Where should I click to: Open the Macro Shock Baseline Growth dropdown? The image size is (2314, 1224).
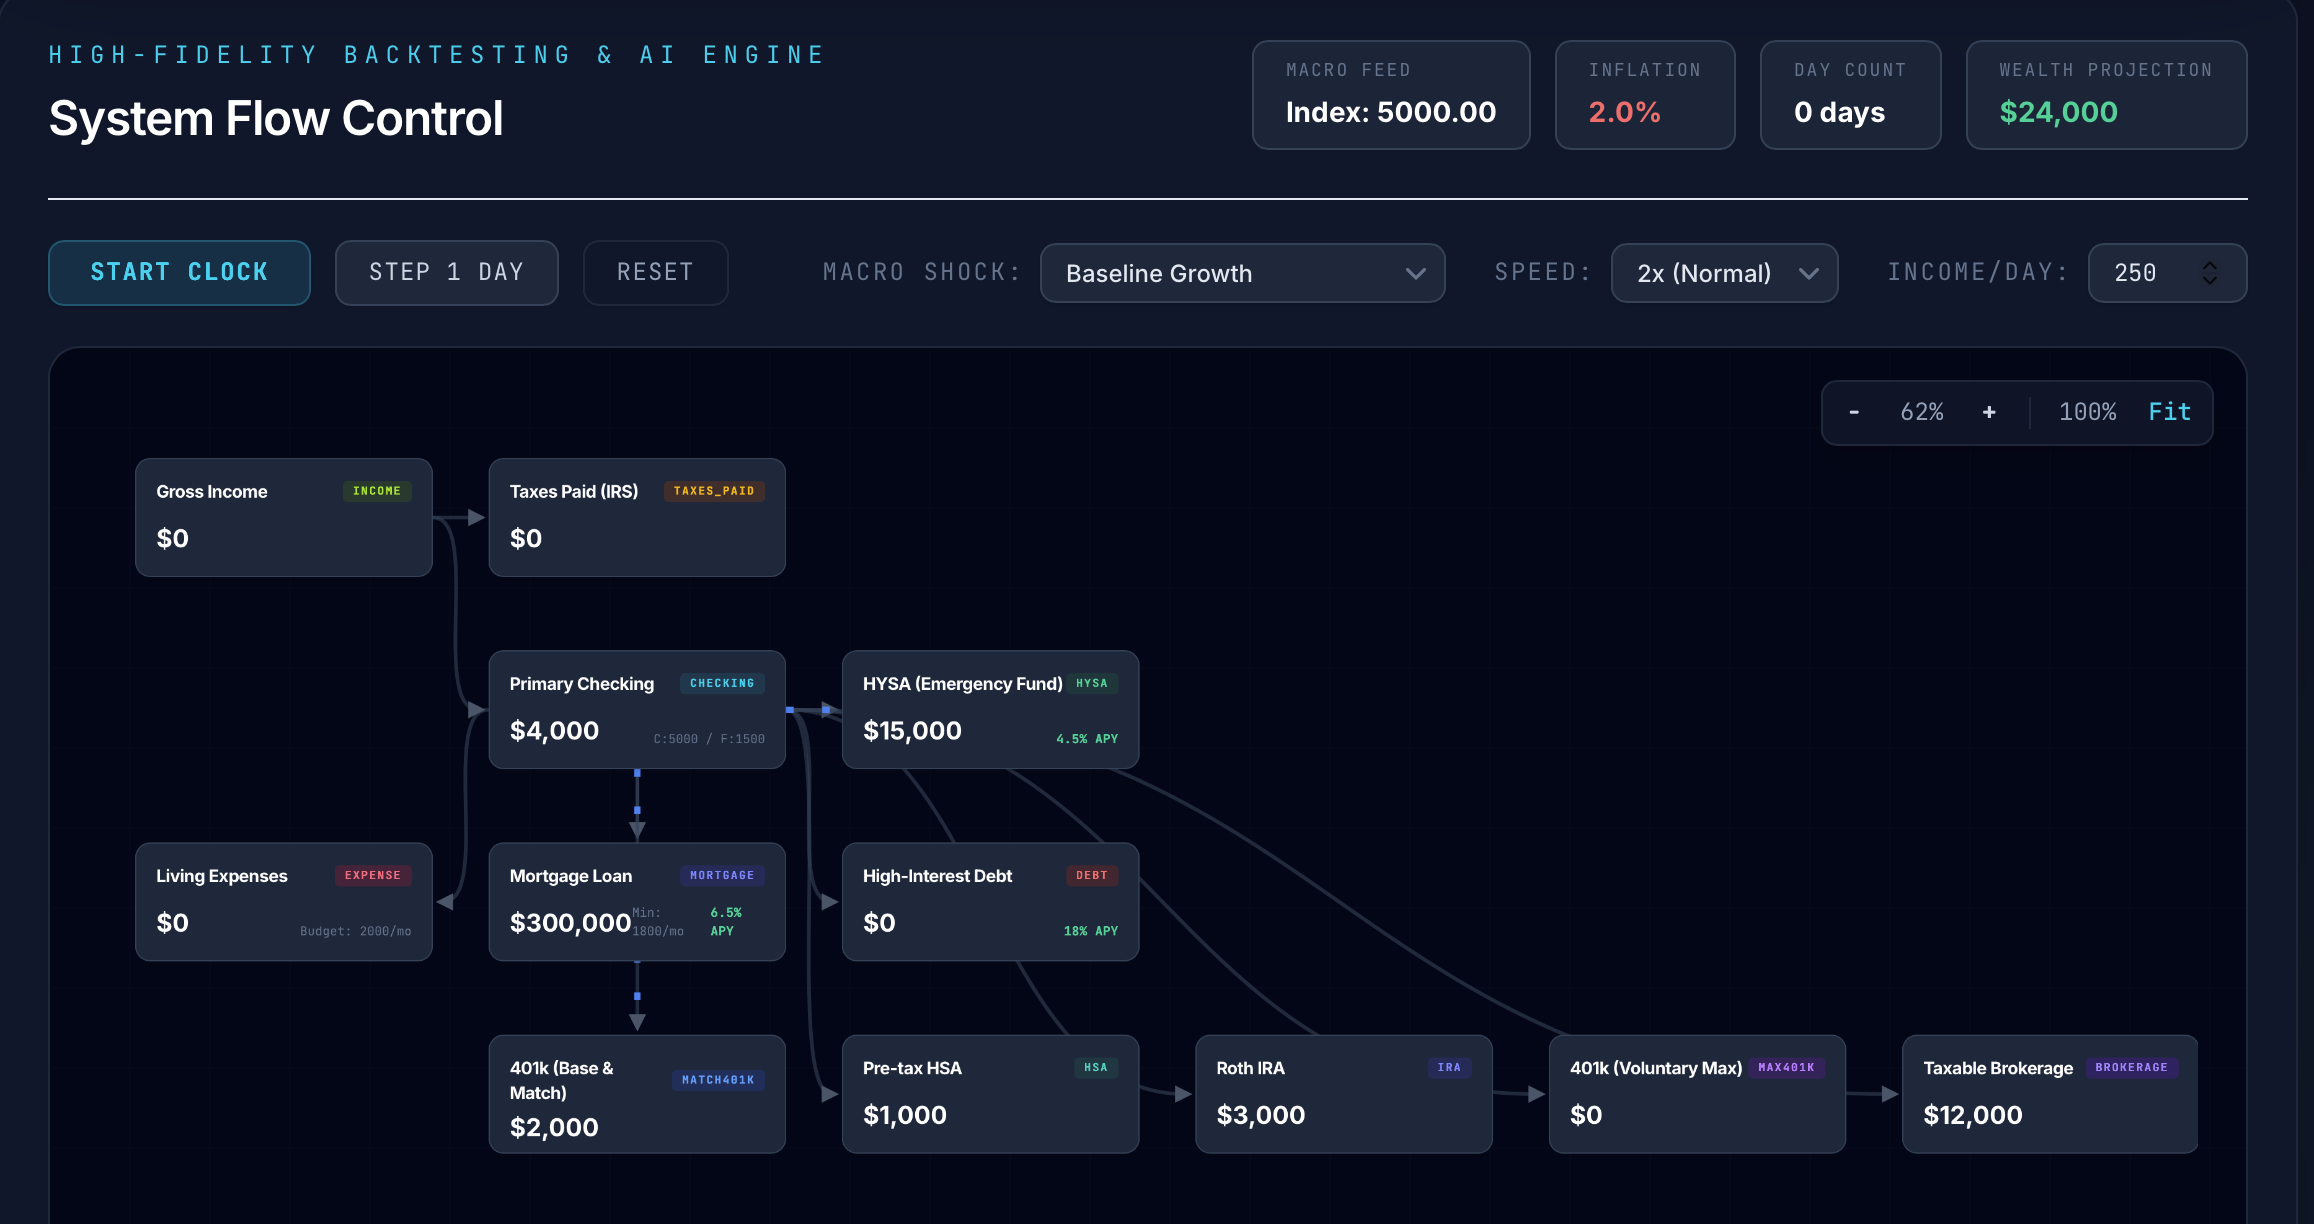(x=1242, y=273)
